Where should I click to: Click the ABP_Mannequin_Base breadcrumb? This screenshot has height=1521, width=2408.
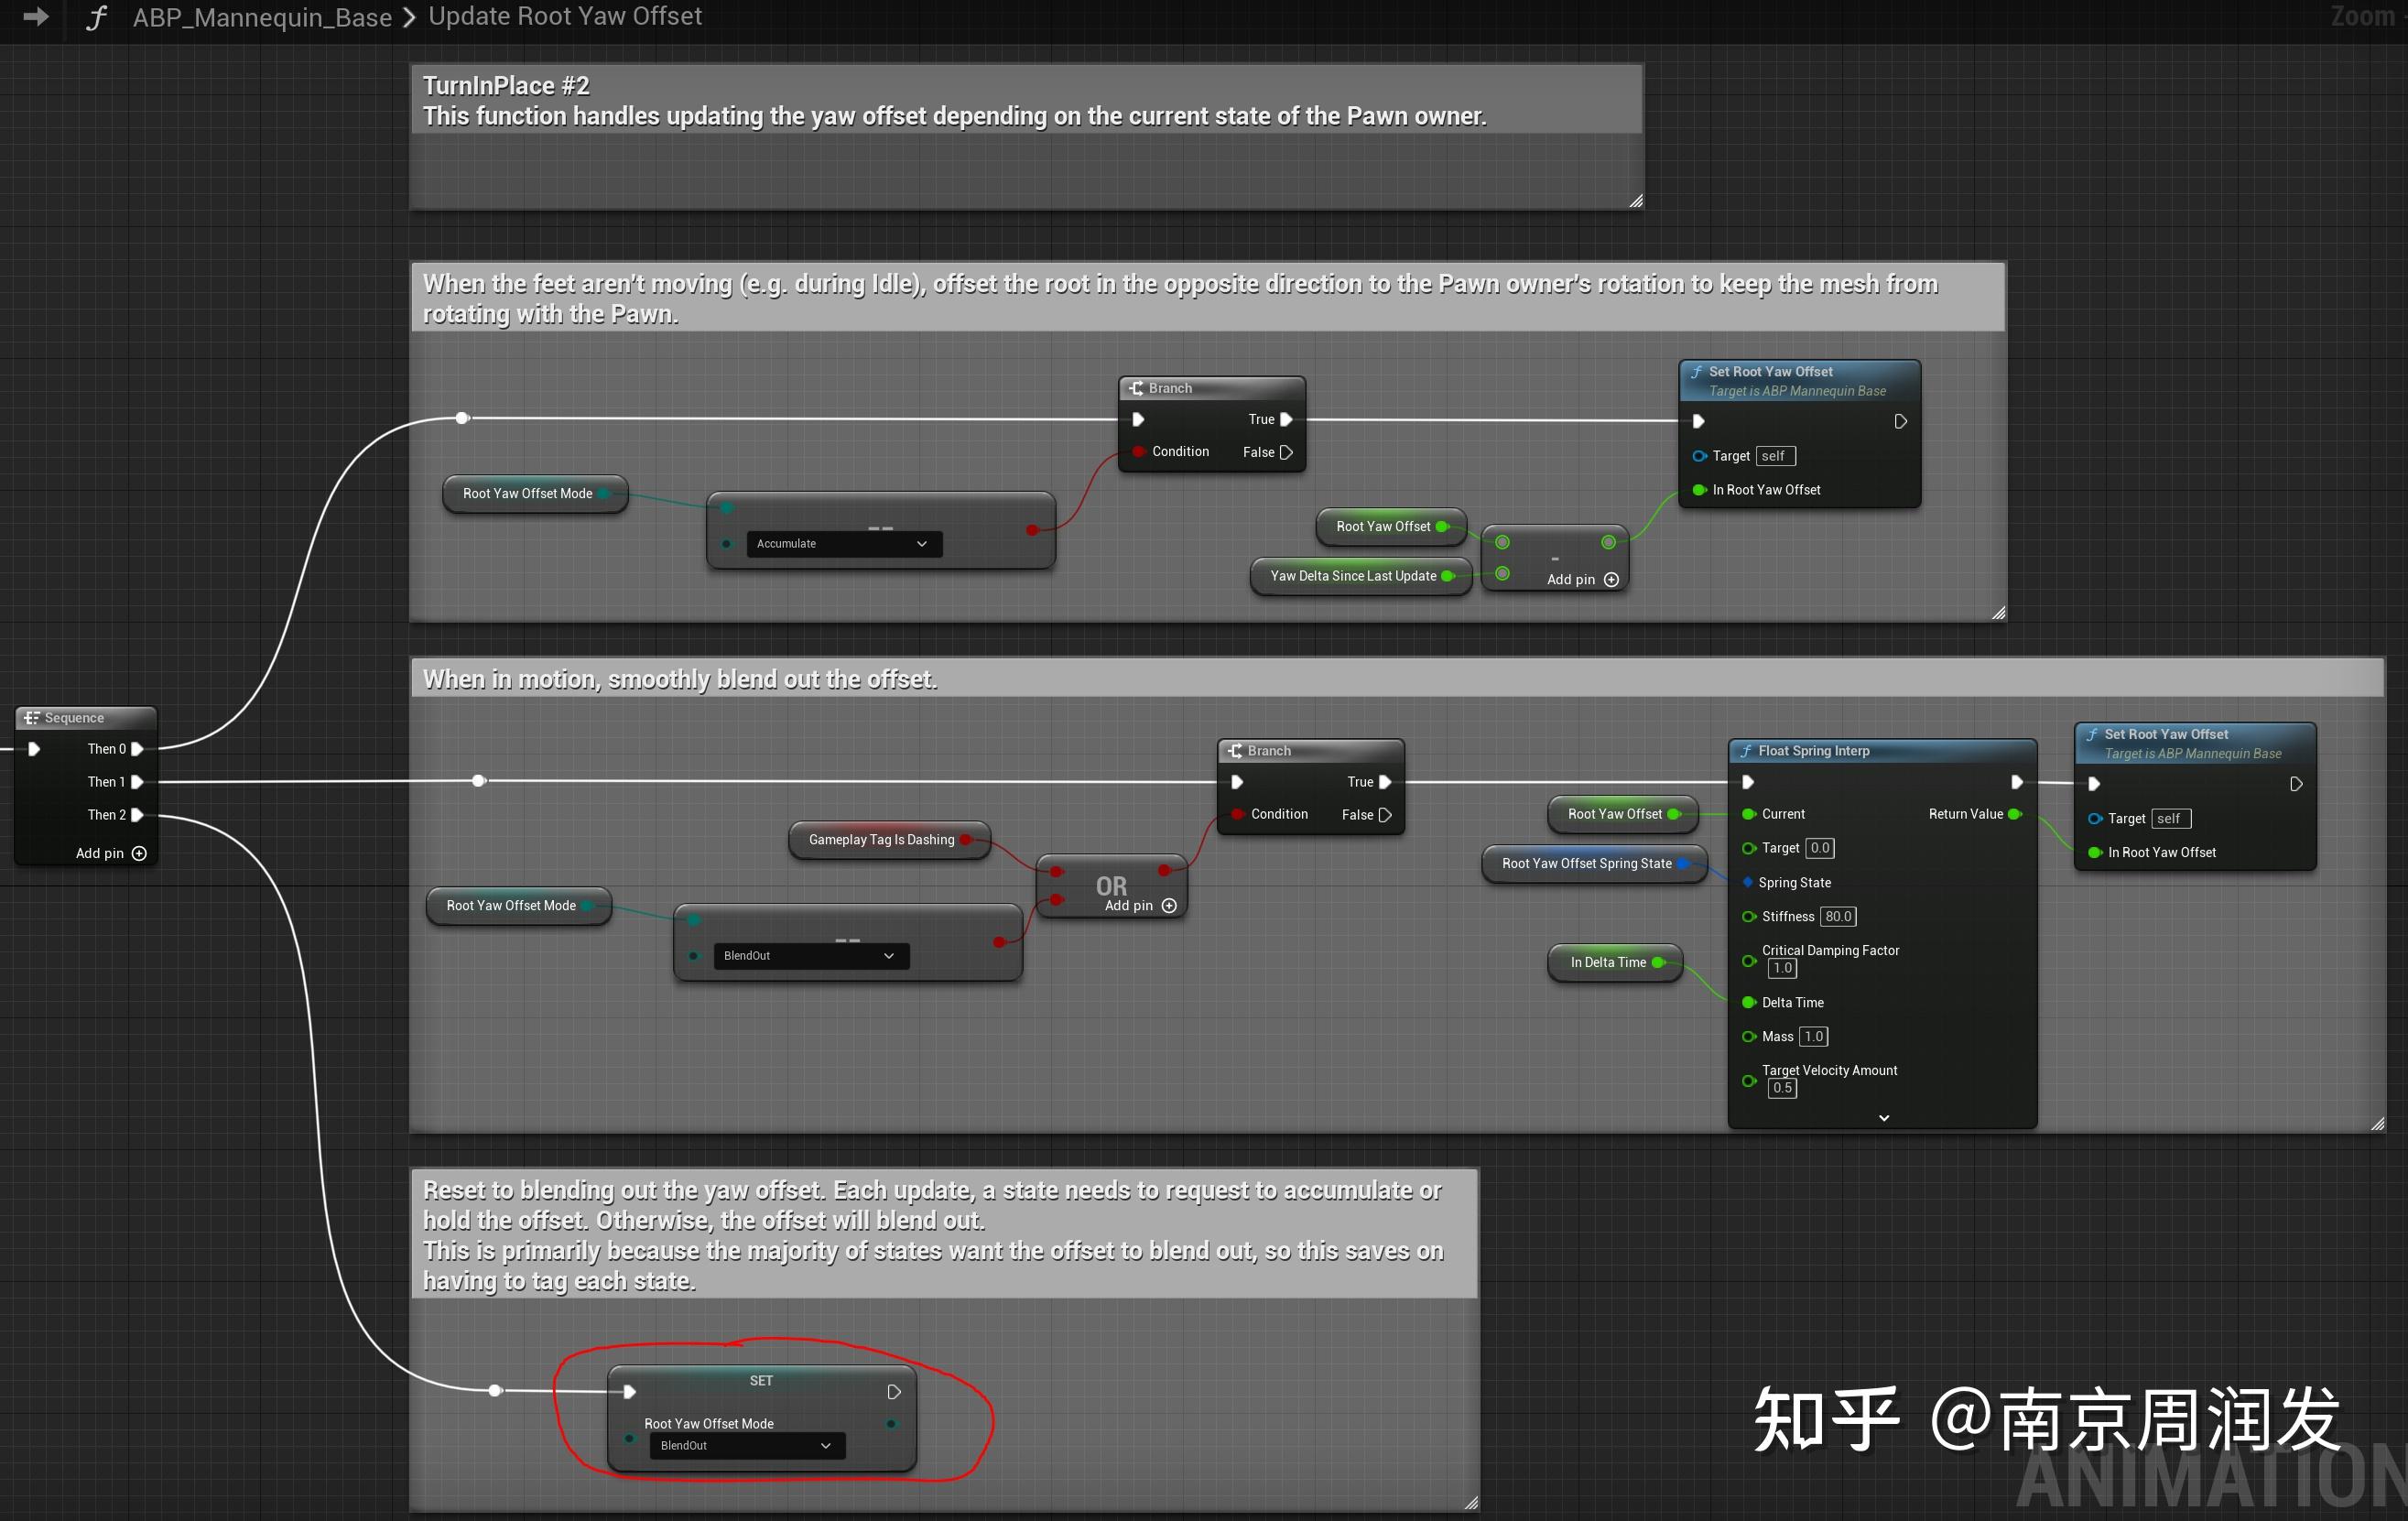click(262, 17)
